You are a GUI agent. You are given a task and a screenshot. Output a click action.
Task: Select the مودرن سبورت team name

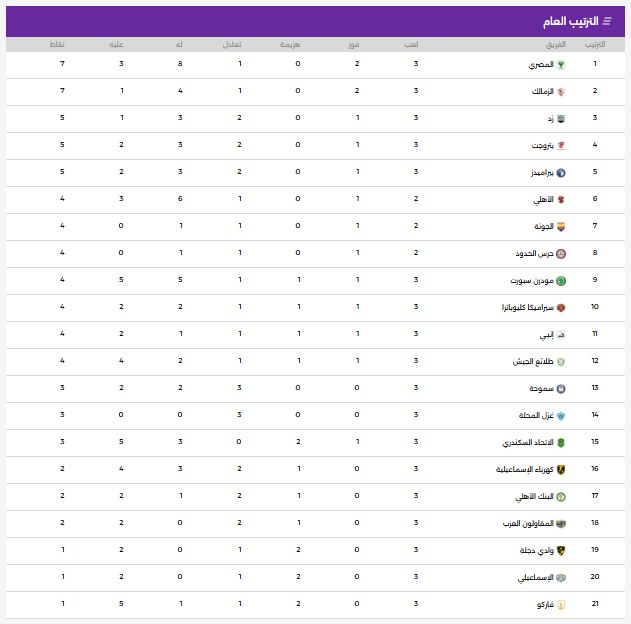click(x=532, y=280)
